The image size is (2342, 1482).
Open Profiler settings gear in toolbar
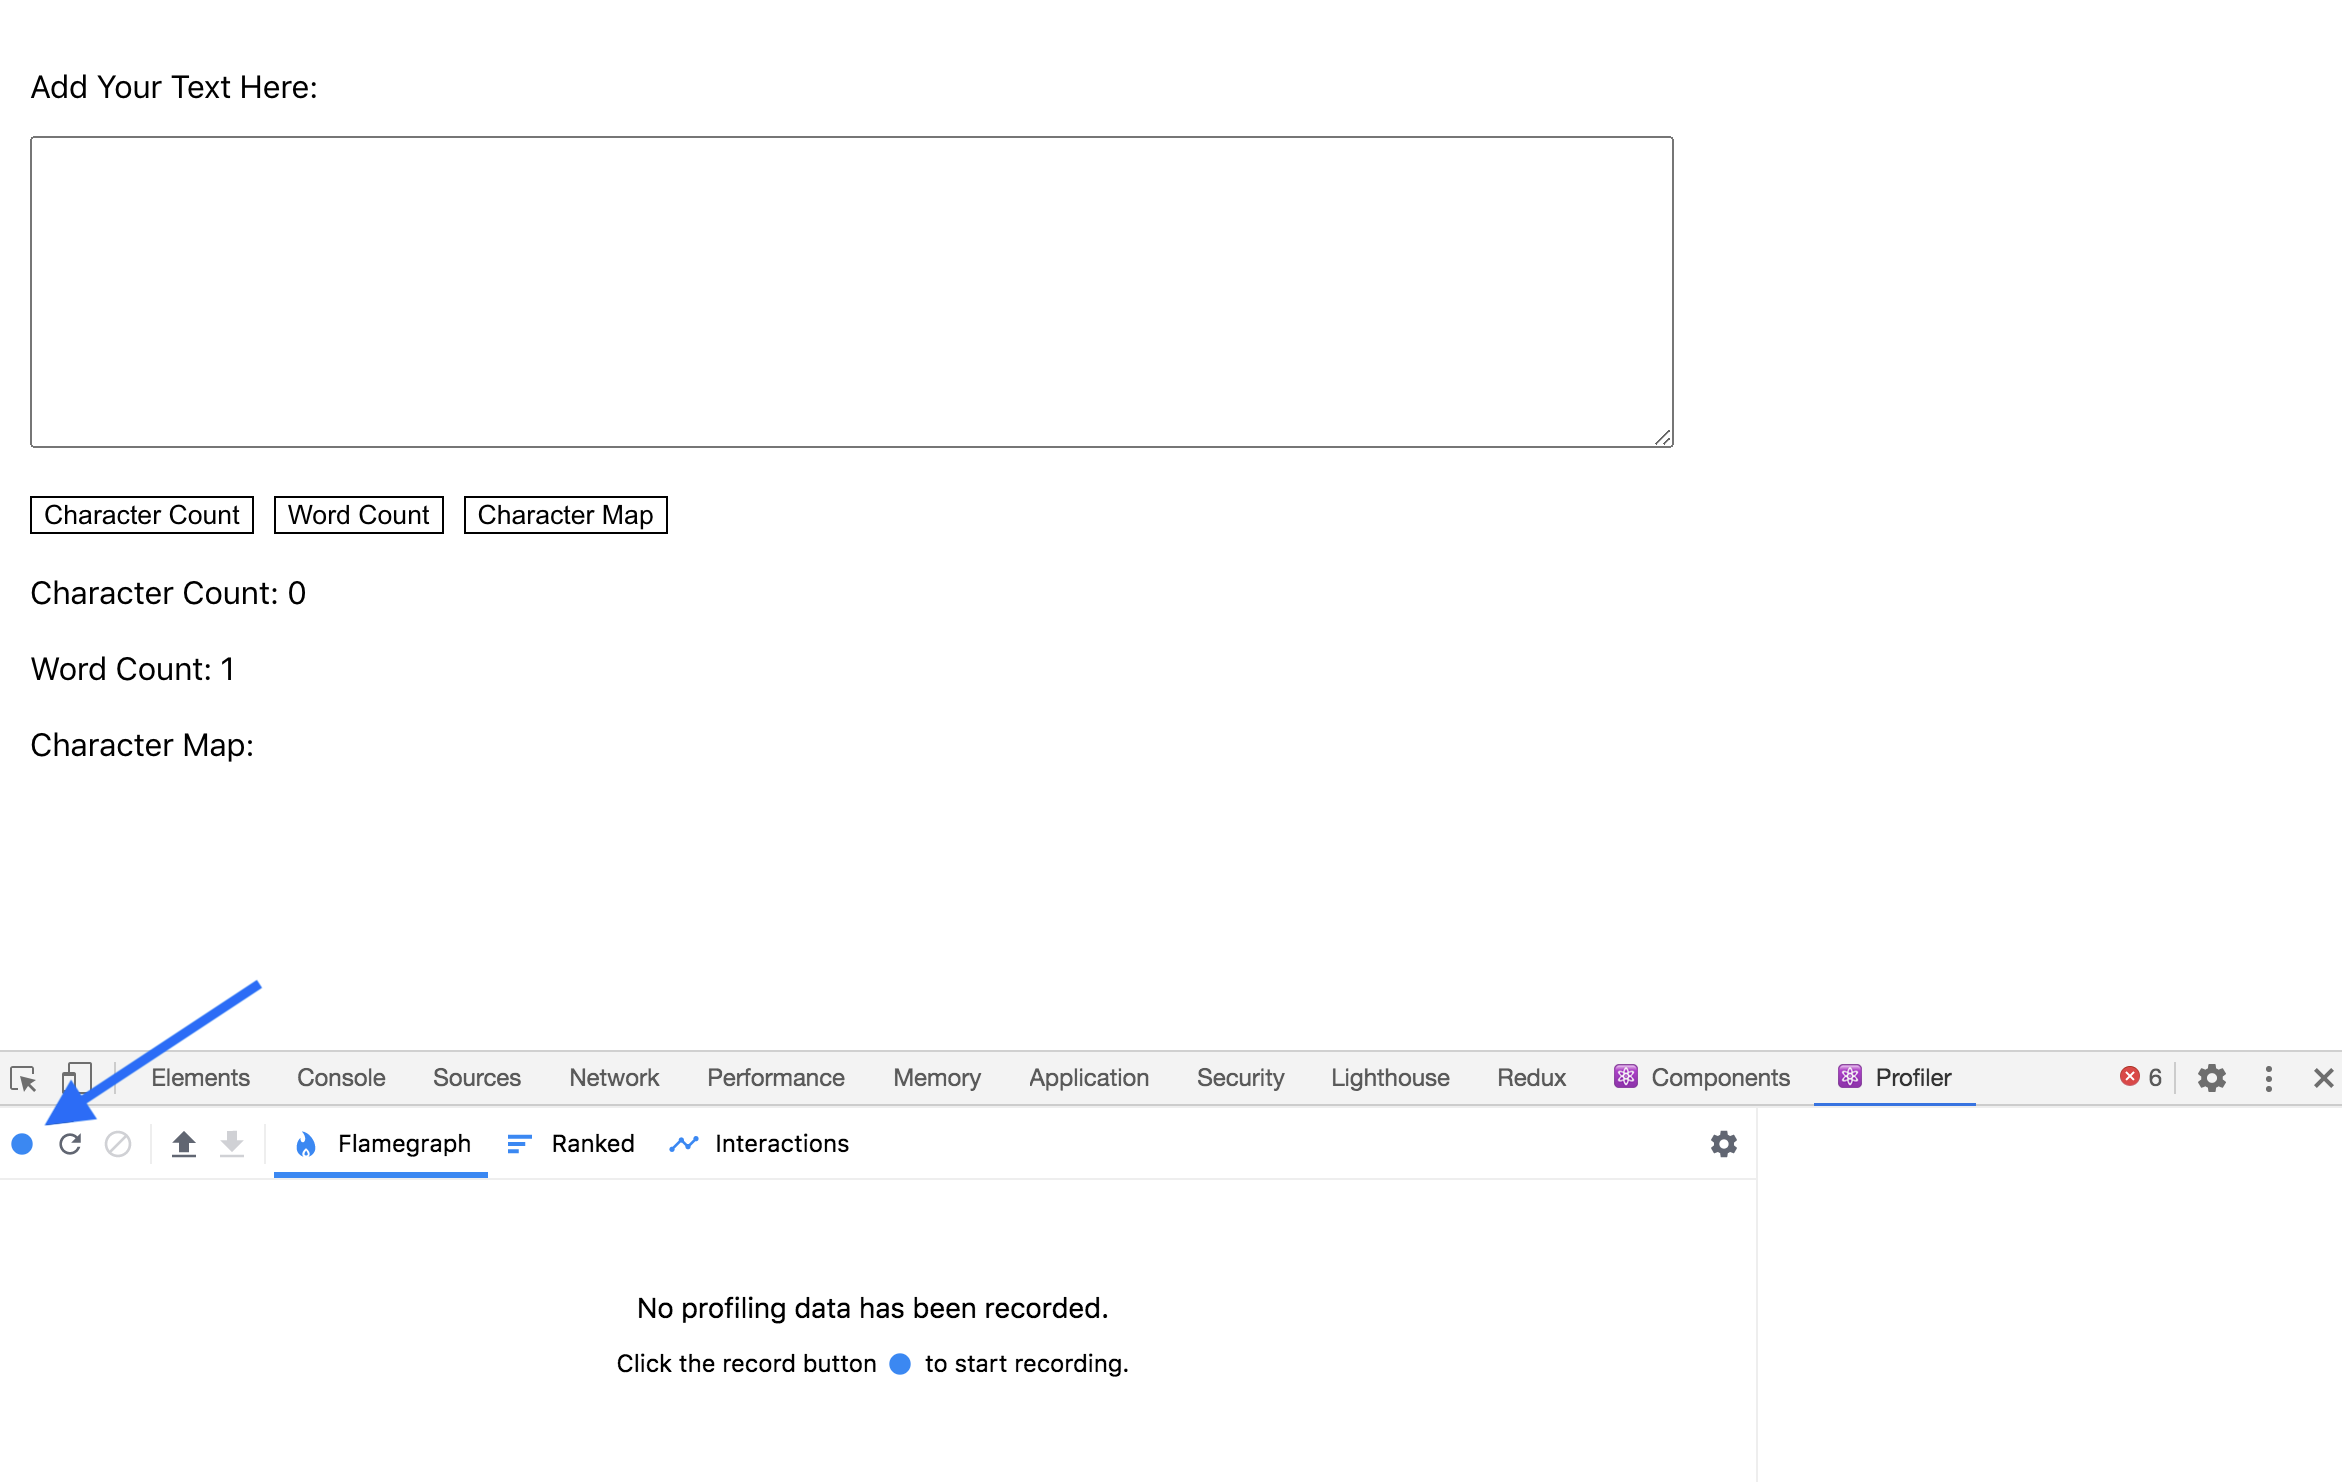(1724, 1144)
